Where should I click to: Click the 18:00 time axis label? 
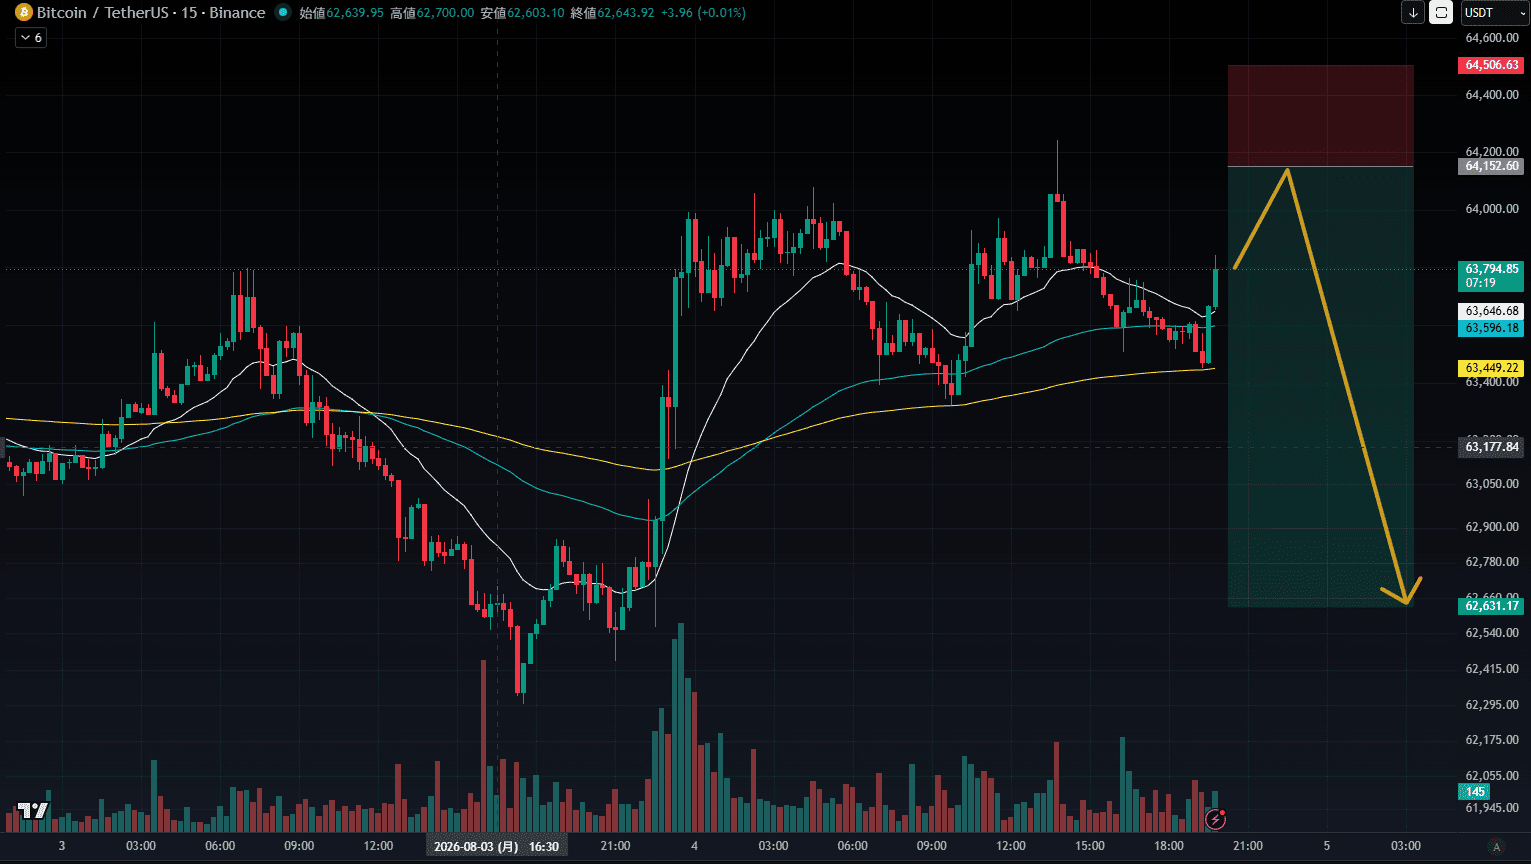[x=1169, y=846]
